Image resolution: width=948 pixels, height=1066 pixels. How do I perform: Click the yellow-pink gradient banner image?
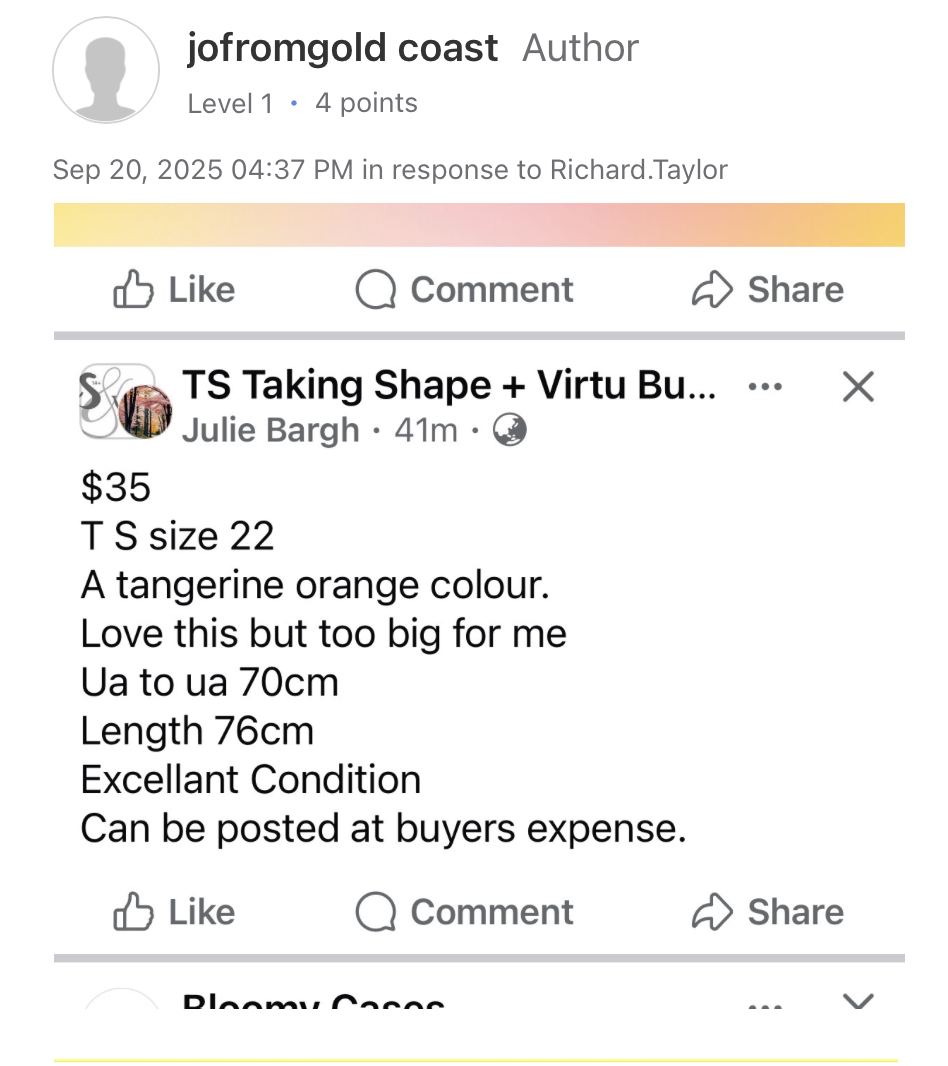tap(479, 225)
